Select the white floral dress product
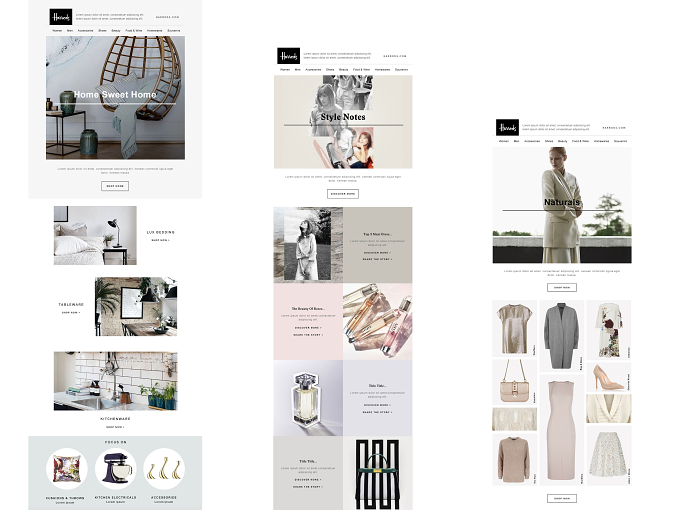 pyautogui.click(x=609, y=330)
